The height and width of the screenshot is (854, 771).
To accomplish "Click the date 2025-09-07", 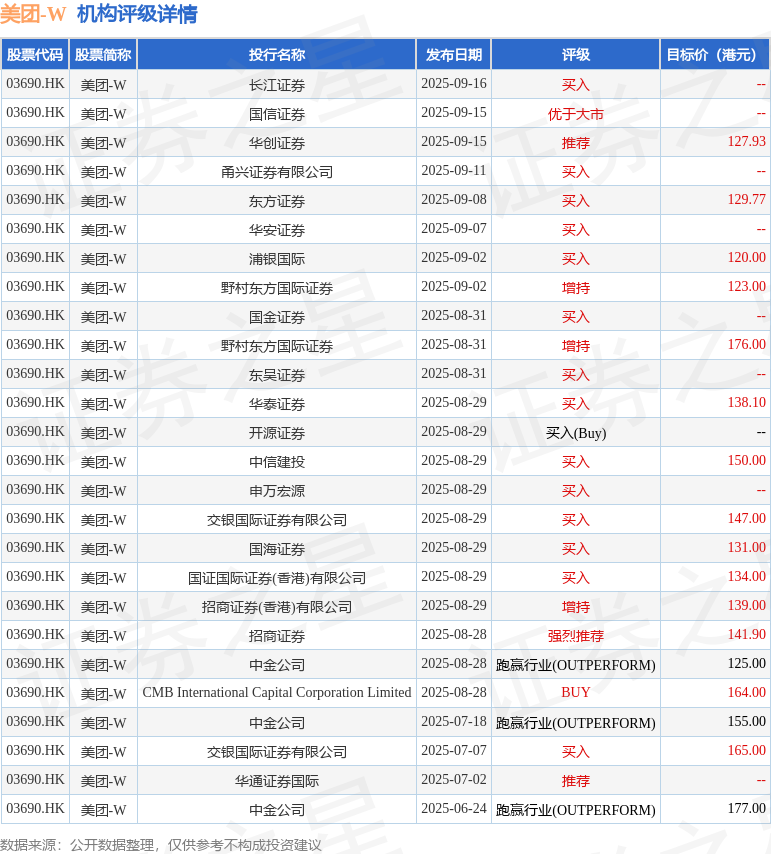I will (454, 228).
